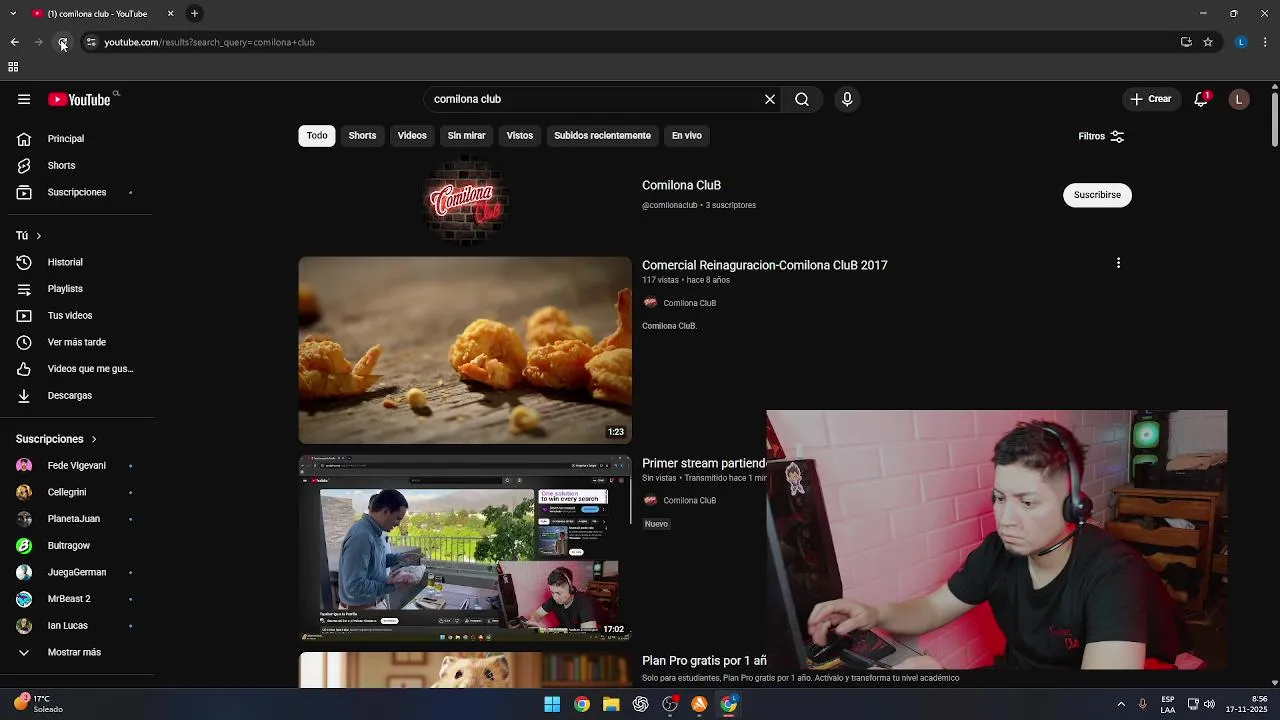Open Chrome apps grid in bookmarks bar
The image size is (1280, 720).
click(13, 67)
